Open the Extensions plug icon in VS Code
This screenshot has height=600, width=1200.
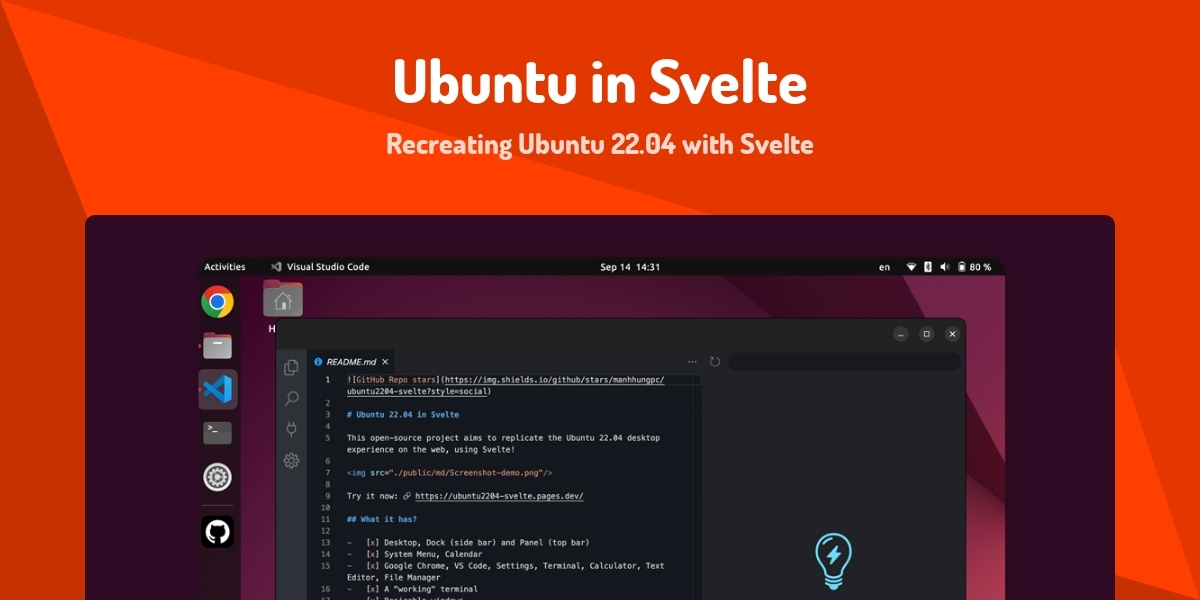pyautogui.click(x=291, y=429)
